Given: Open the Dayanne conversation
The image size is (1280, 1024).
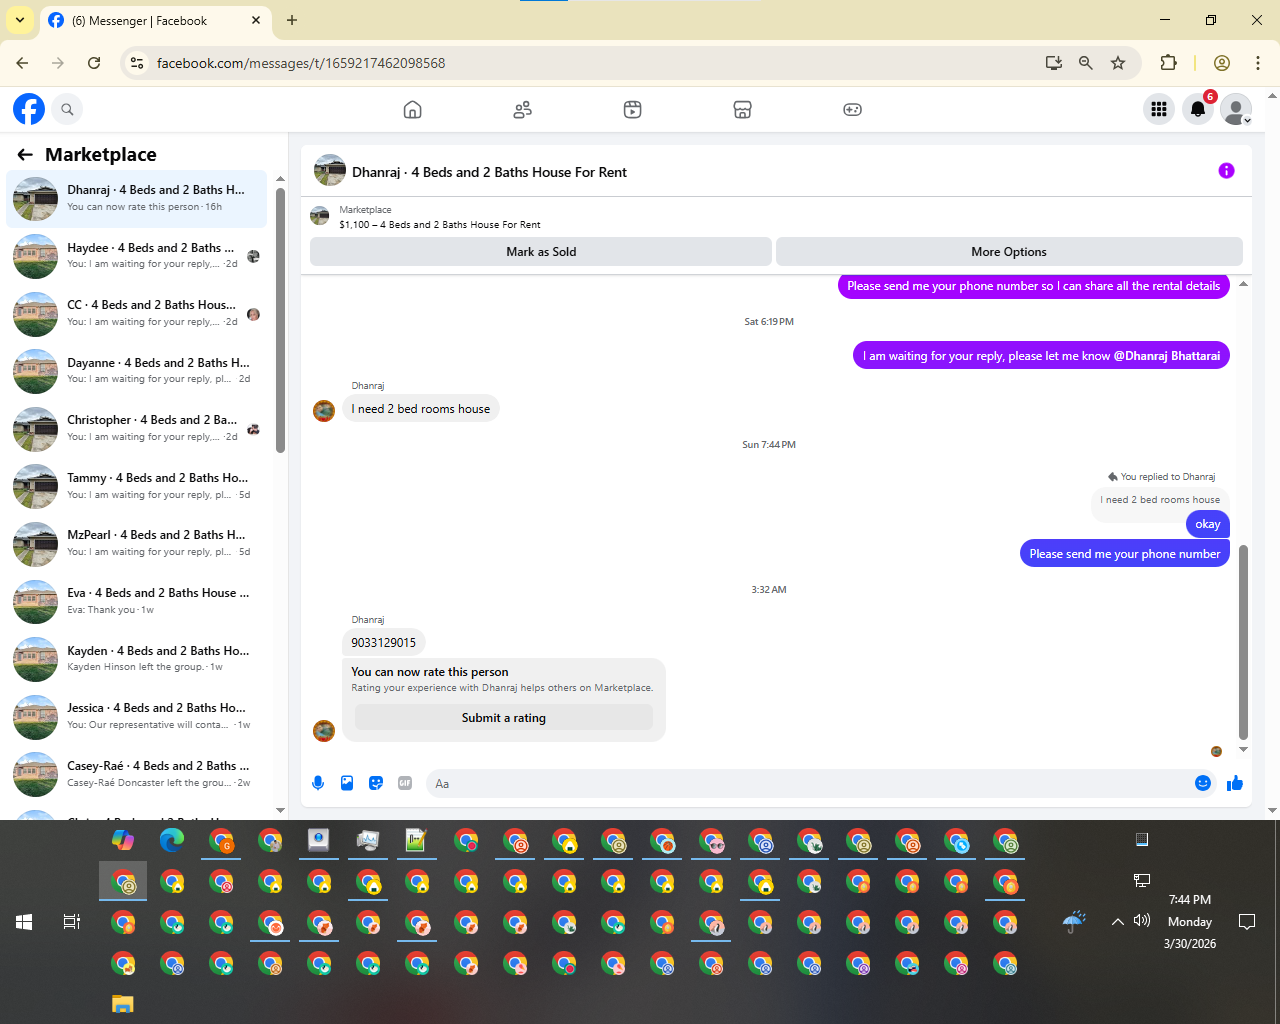Looking at the screenshot, I should pyautogui.click(x=137, y=371).
